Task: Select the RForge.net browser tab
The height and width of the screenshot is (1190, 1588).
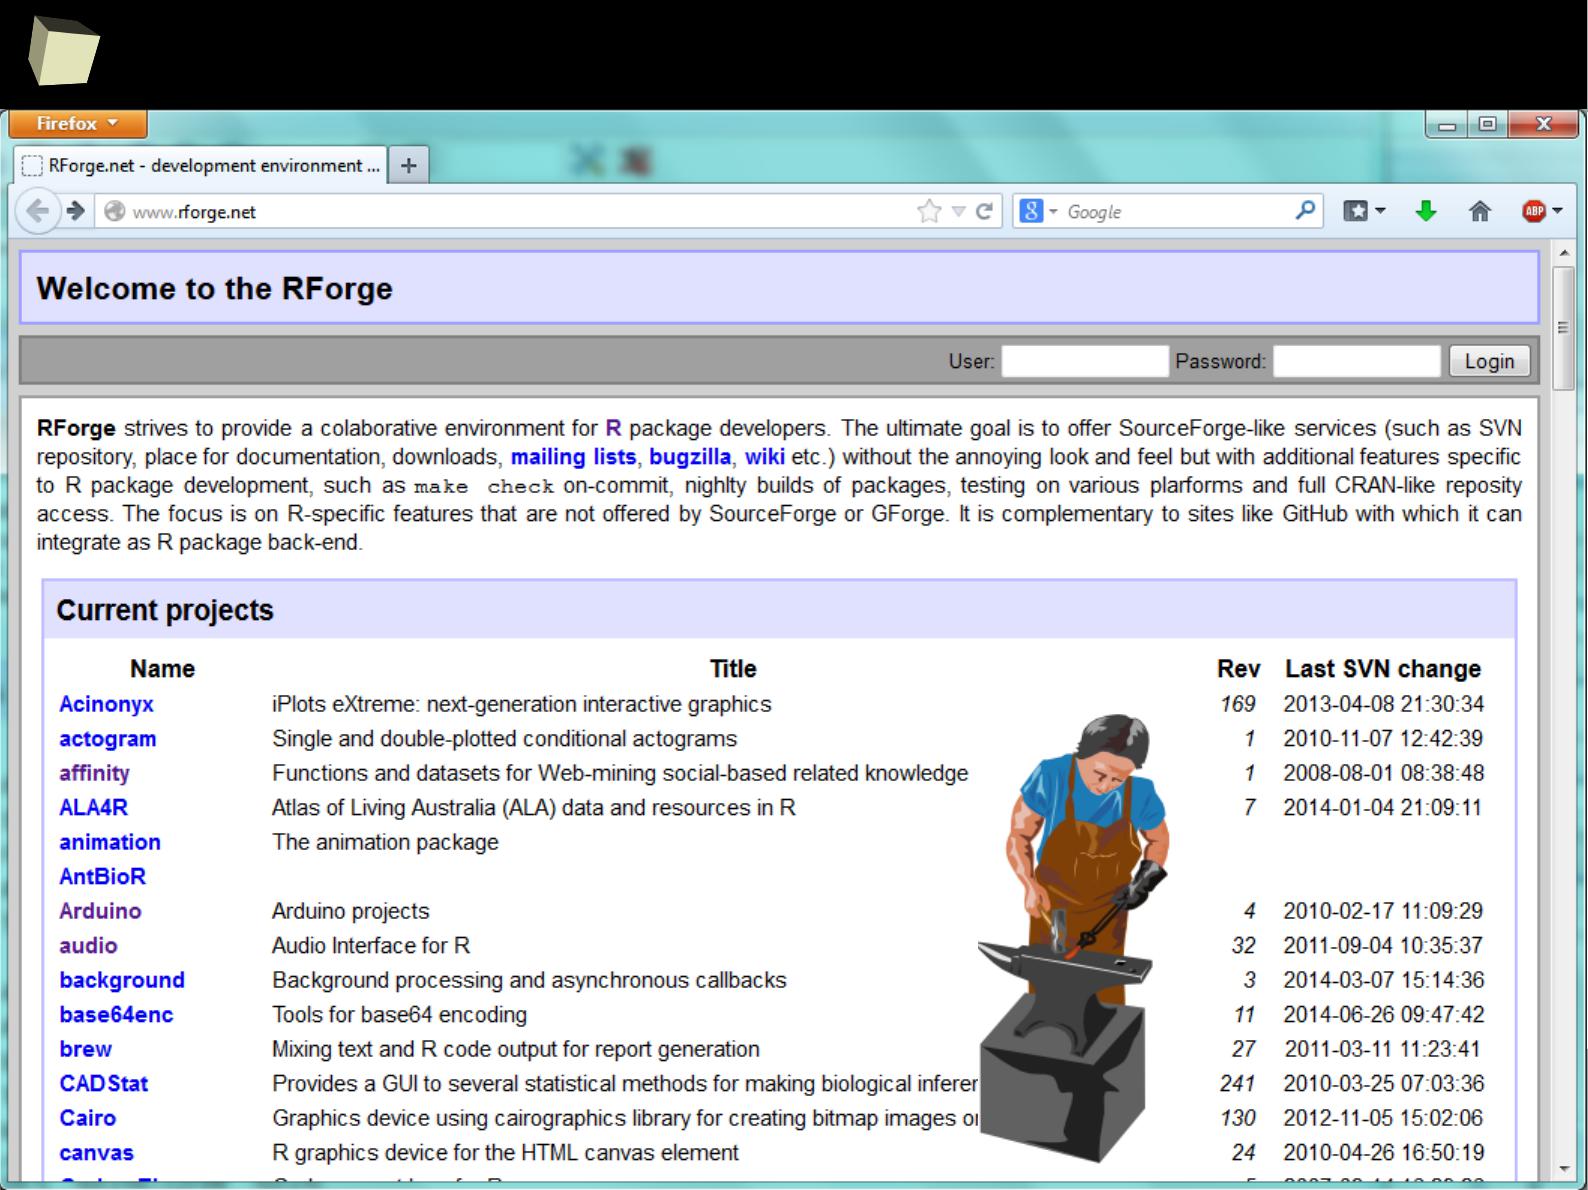Action: pos(201,165)
